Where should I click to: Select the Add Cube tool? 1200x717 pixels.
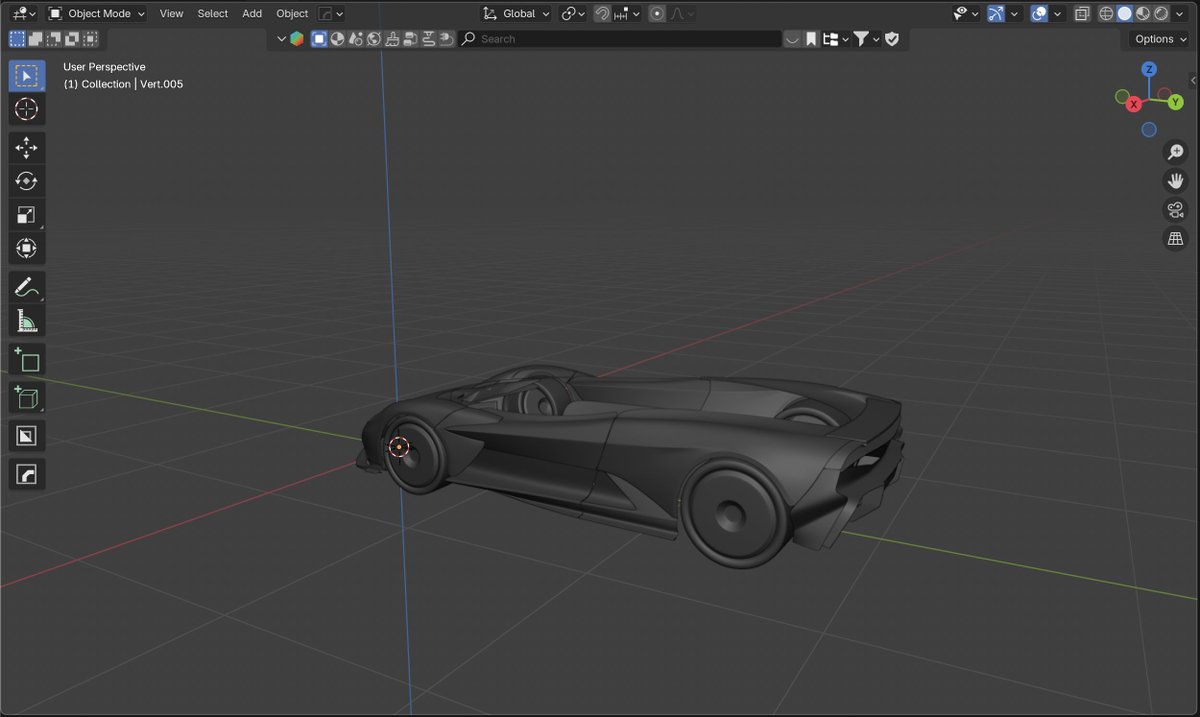pos(26,360)
